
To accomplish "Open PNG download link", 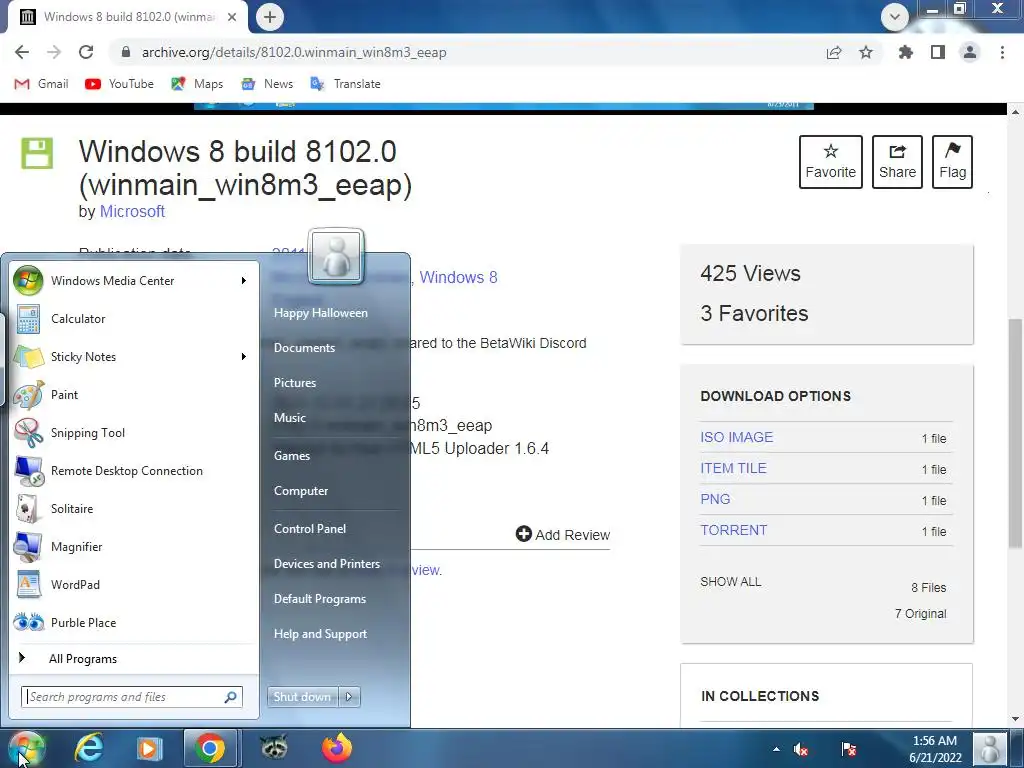I will [715, 500].
